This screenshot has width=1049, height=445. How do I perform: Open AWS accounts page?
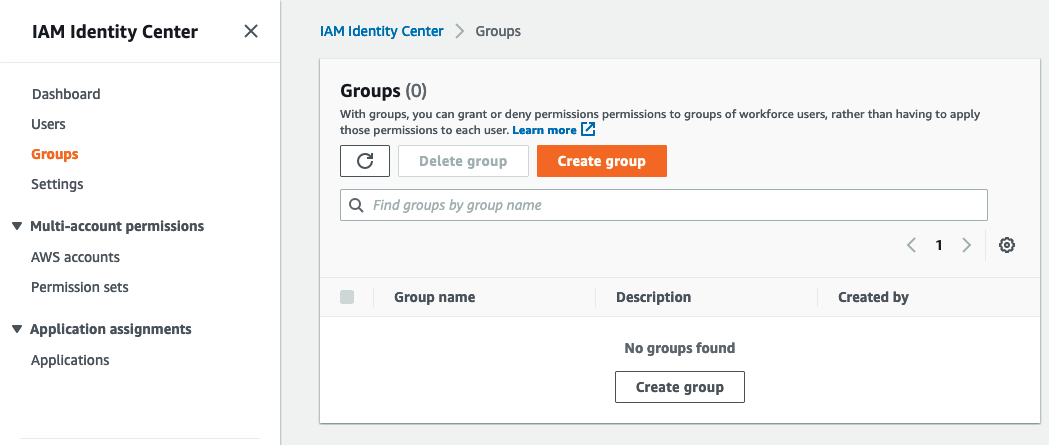(76, 257)
